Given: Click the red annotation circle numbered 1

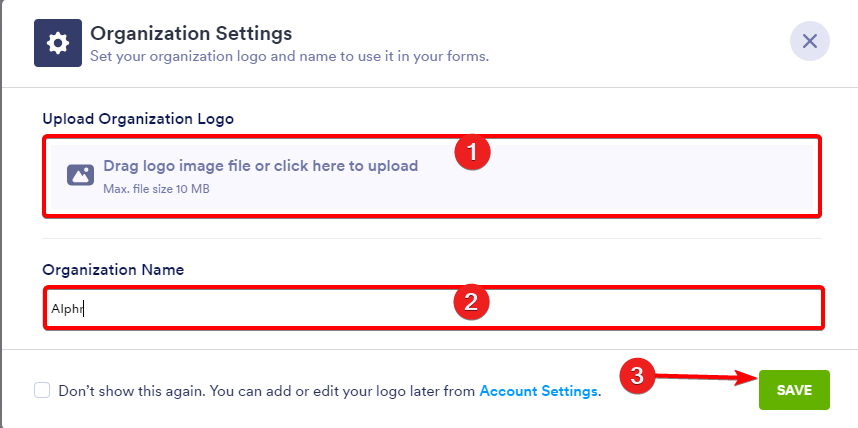Looking at the screenshot, I should click(x=472, y=152).
